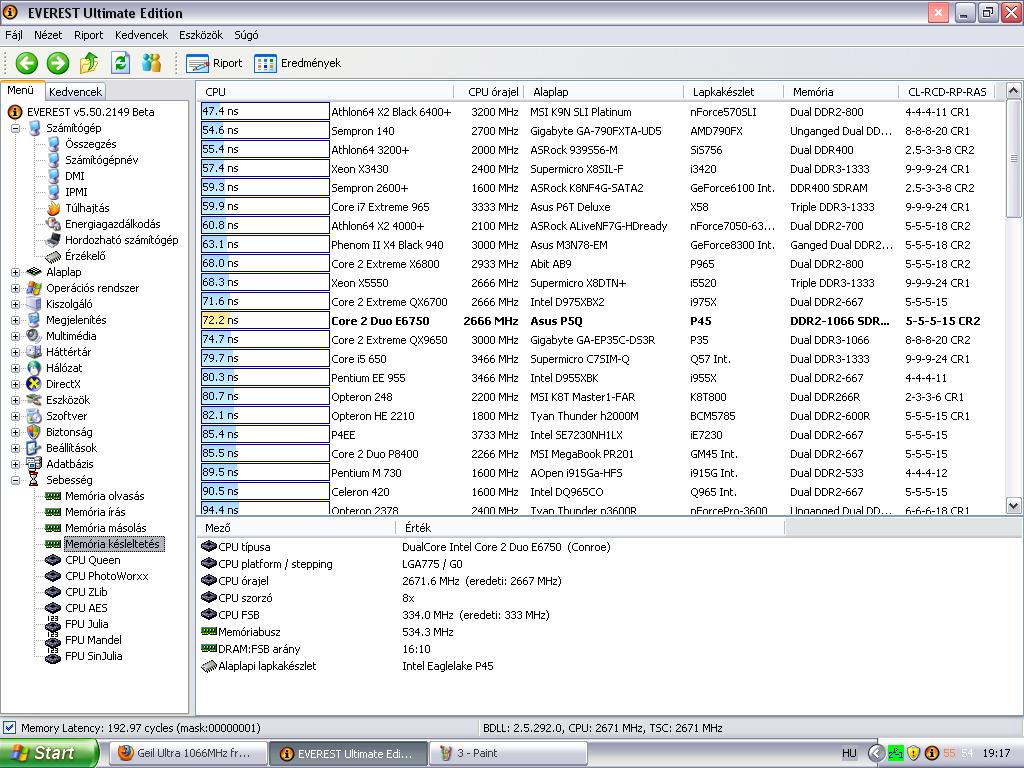Select the EVEREST v5.50.2149 Beta root node
The height and width of the screenshot is (768, 1024).
[91, 112]
